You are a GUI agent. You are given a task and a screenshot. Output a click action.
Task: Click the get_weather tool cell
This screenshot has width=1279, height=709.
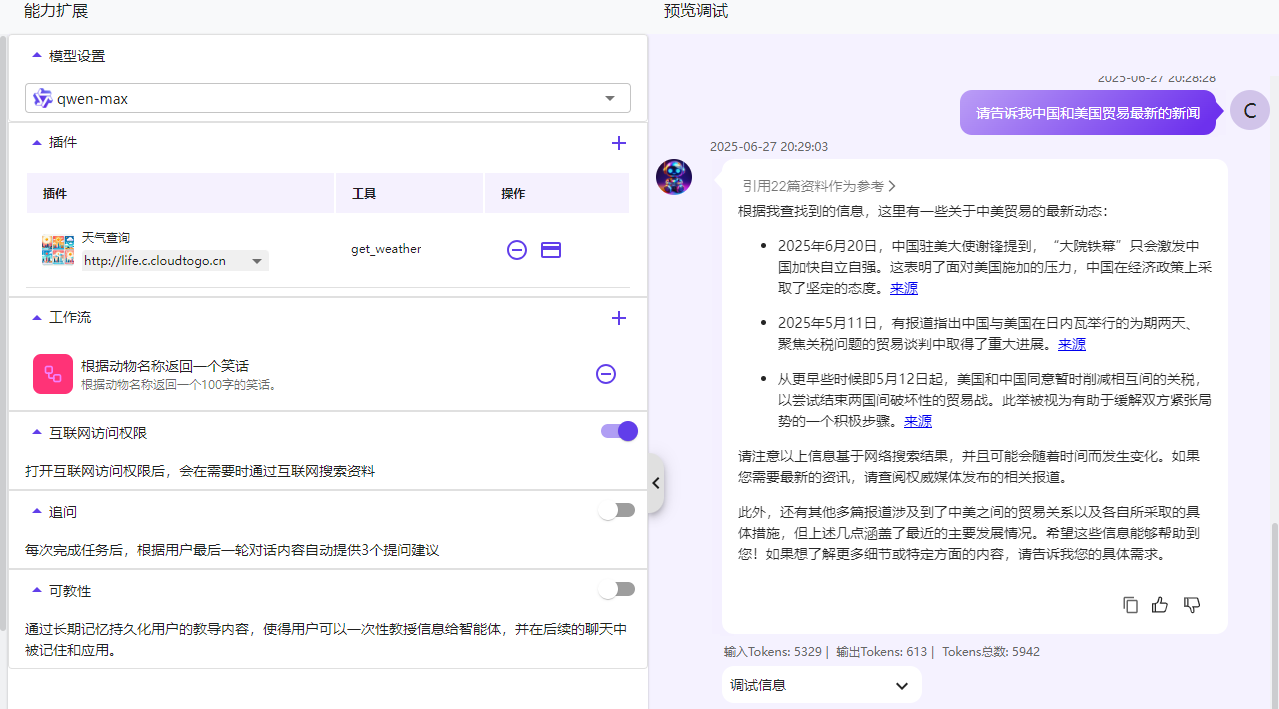(x=386, y=249)
